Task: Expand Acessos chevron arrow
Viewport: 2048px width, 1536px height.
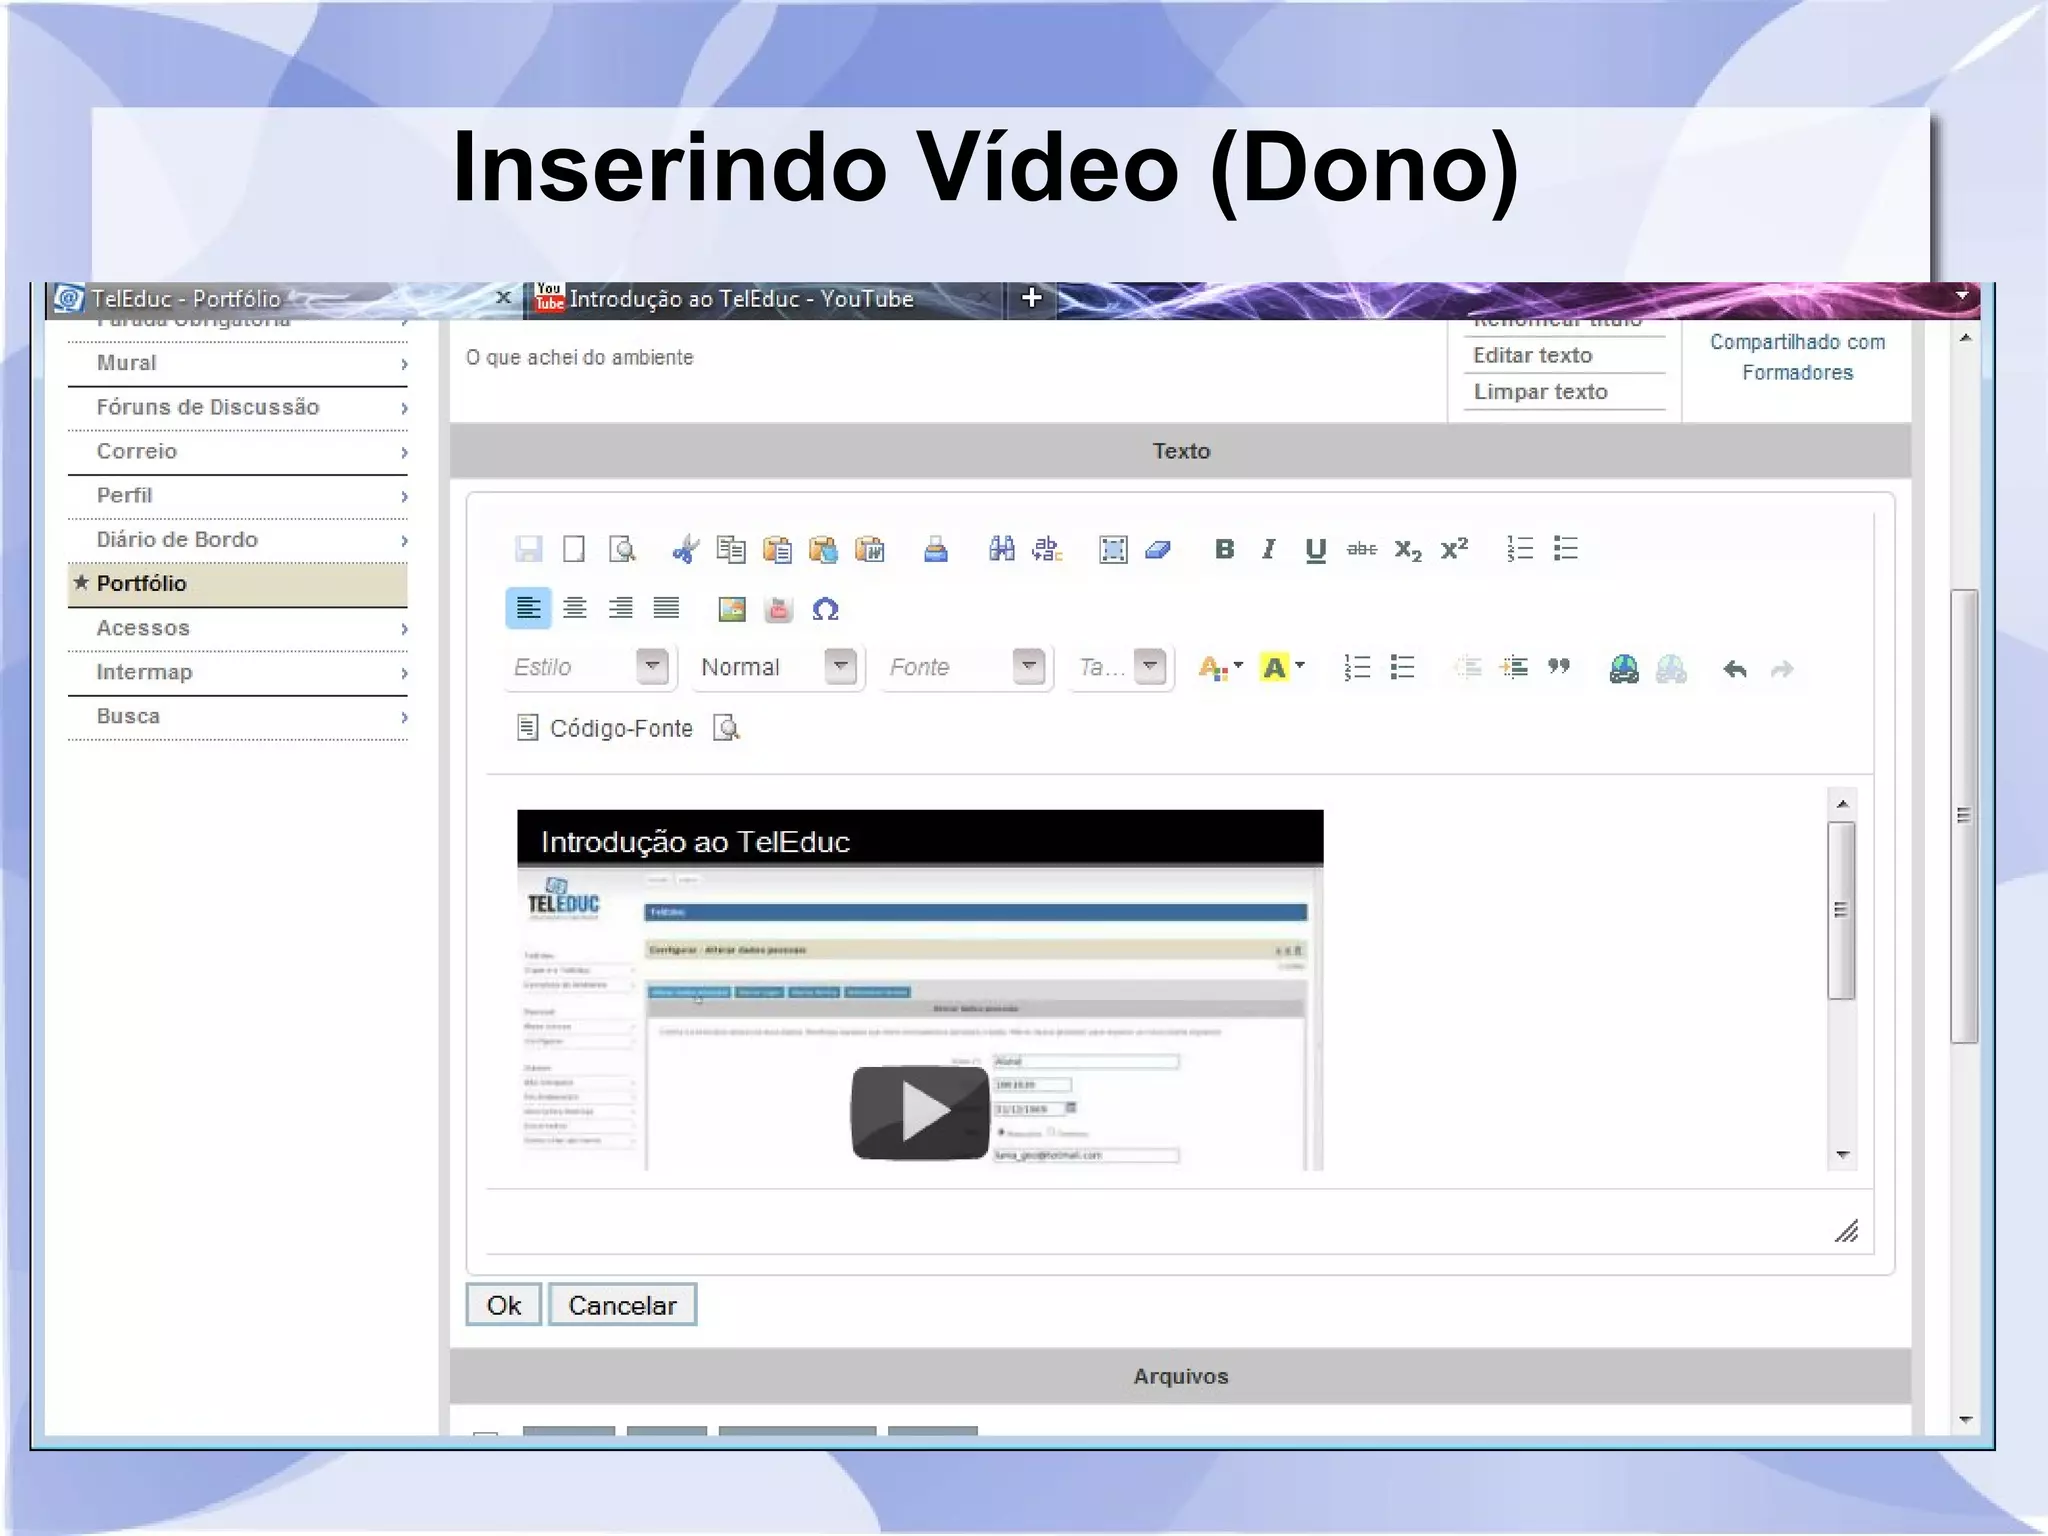Action: pos(404,629)
